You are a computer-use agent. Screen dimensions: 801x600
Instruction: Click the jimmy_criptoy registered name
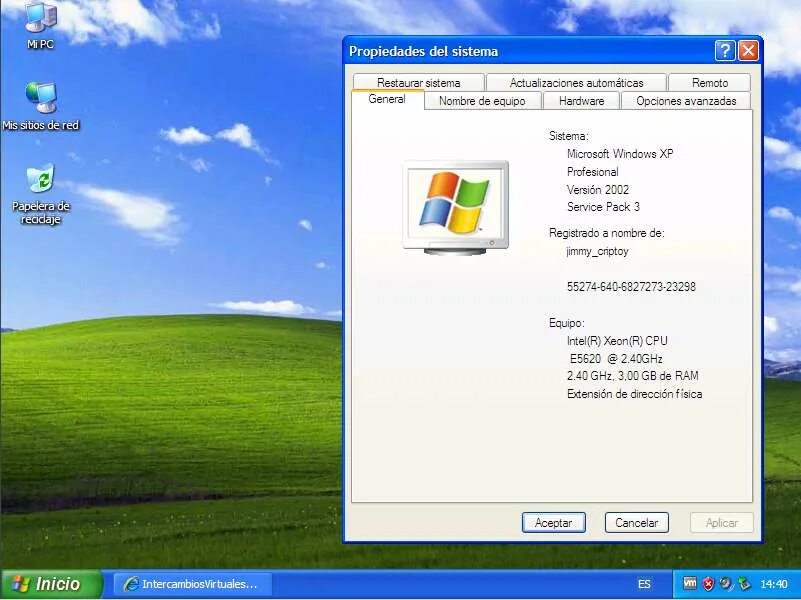pos(597,251)
